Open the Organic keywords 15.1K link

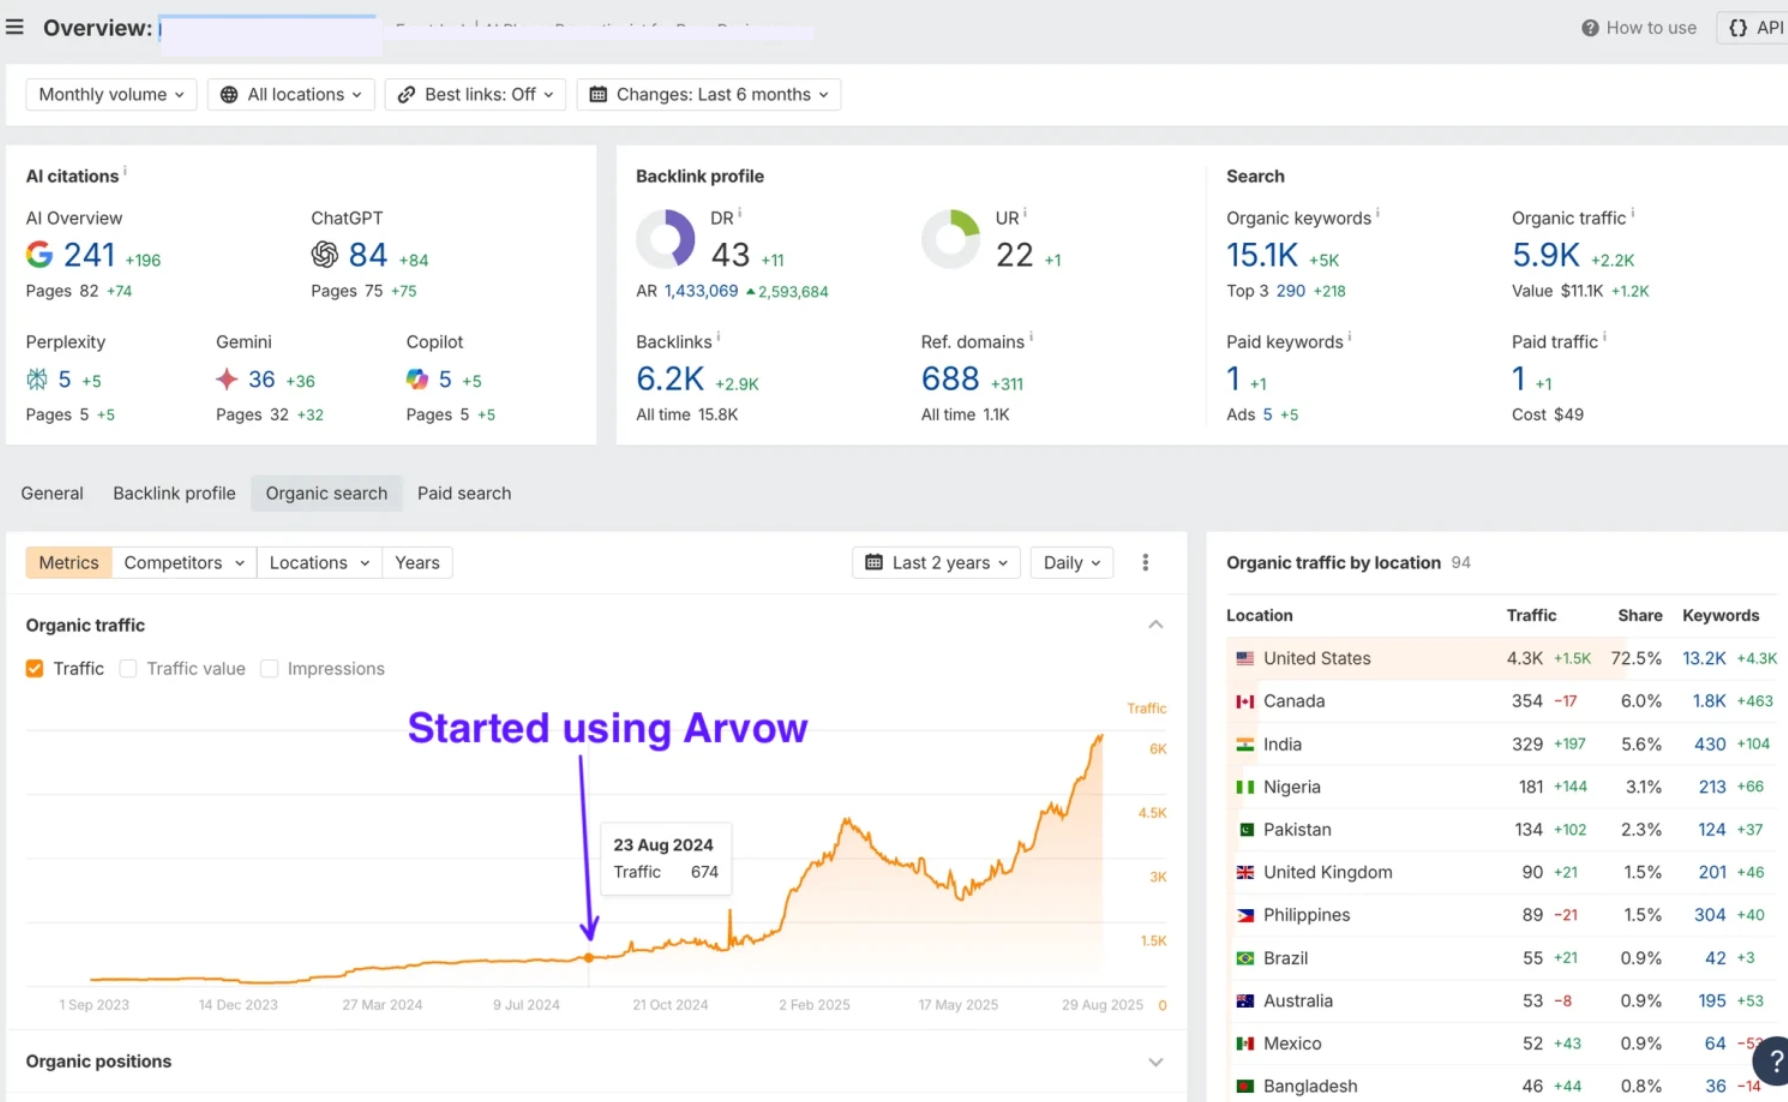pos(1262,256)
